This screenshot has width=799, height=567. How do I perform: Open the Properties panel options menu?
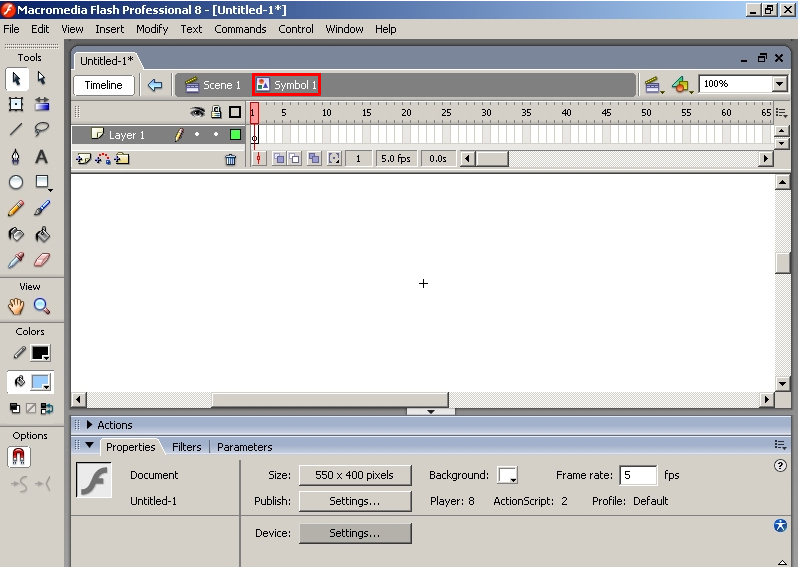coord(780,445)
